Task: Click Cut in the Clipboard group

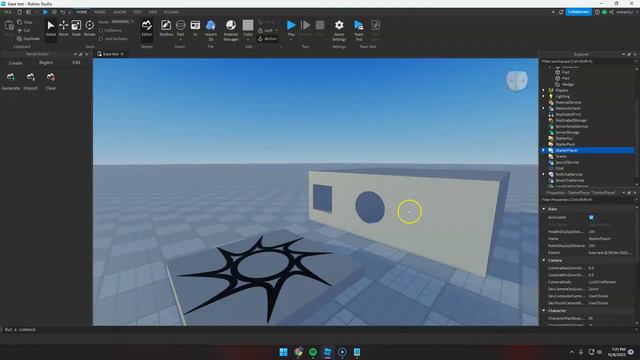Action: (x=24, y=31)
